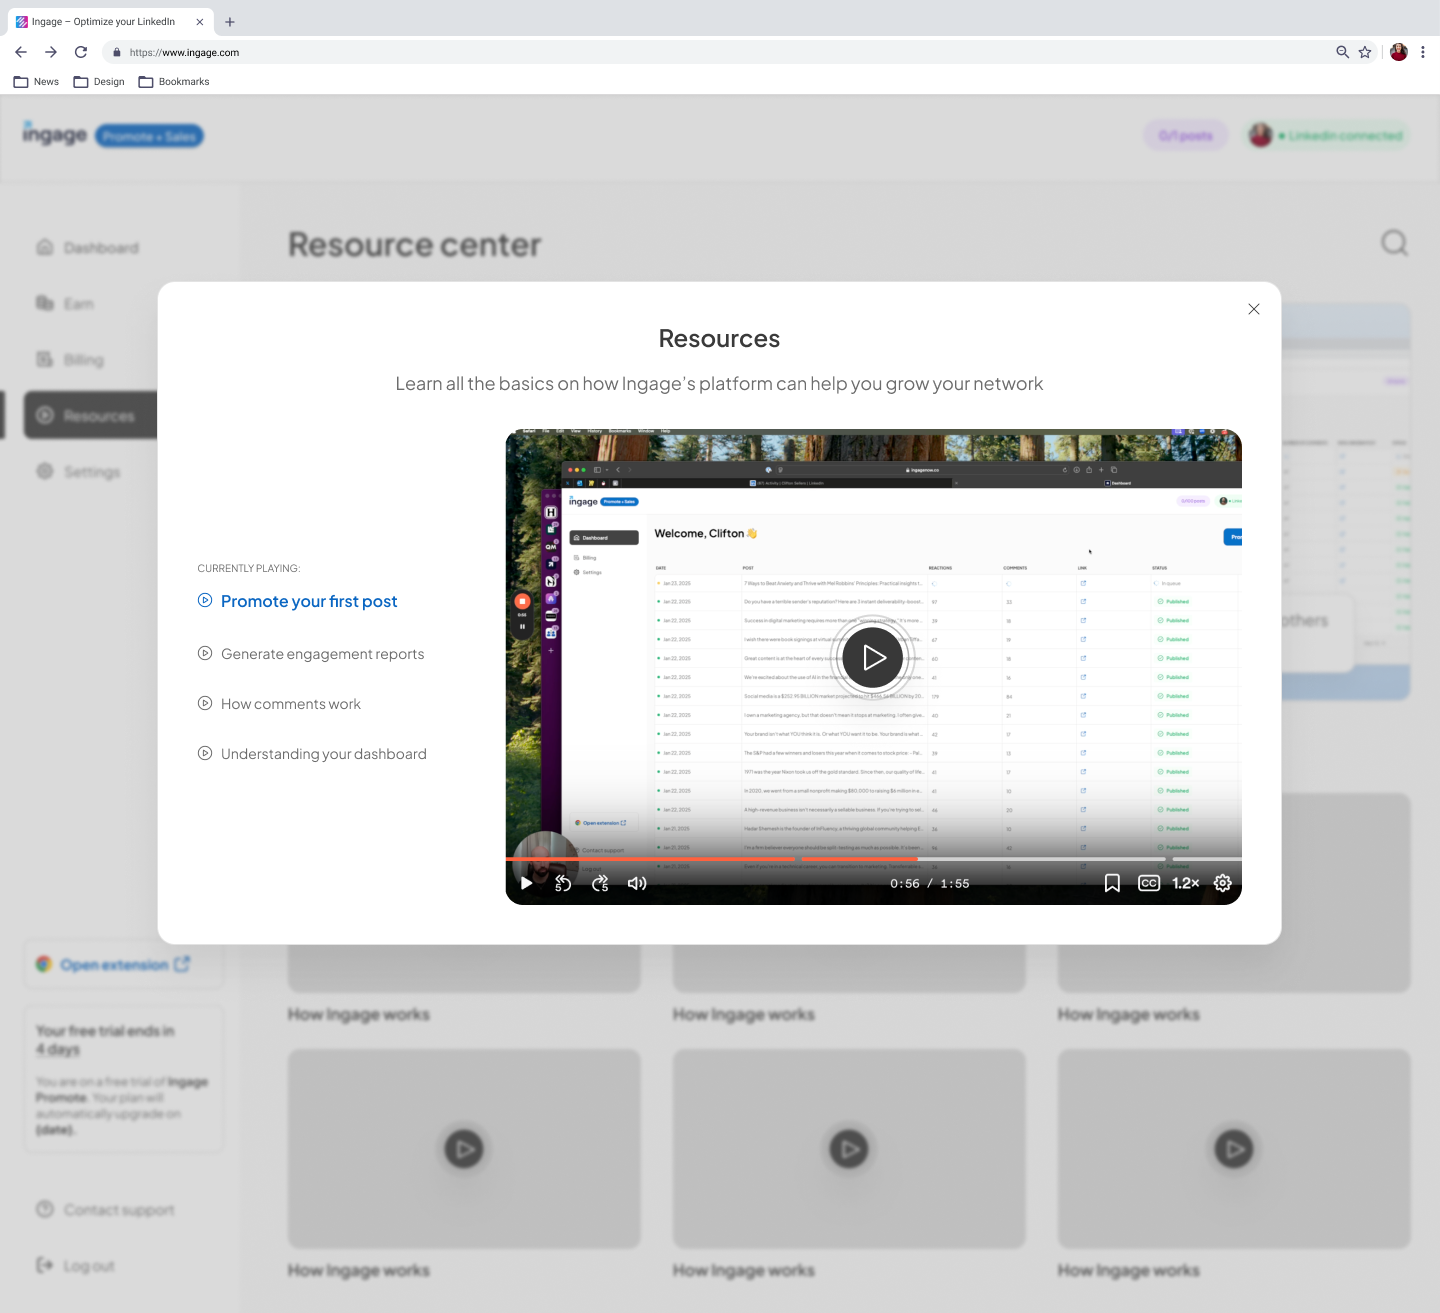Image resolution: width=1440 pixels, height=1313 pixels.
Task: Play the last video thumbnail in the bottom row
Action: click(1234, 1149)
